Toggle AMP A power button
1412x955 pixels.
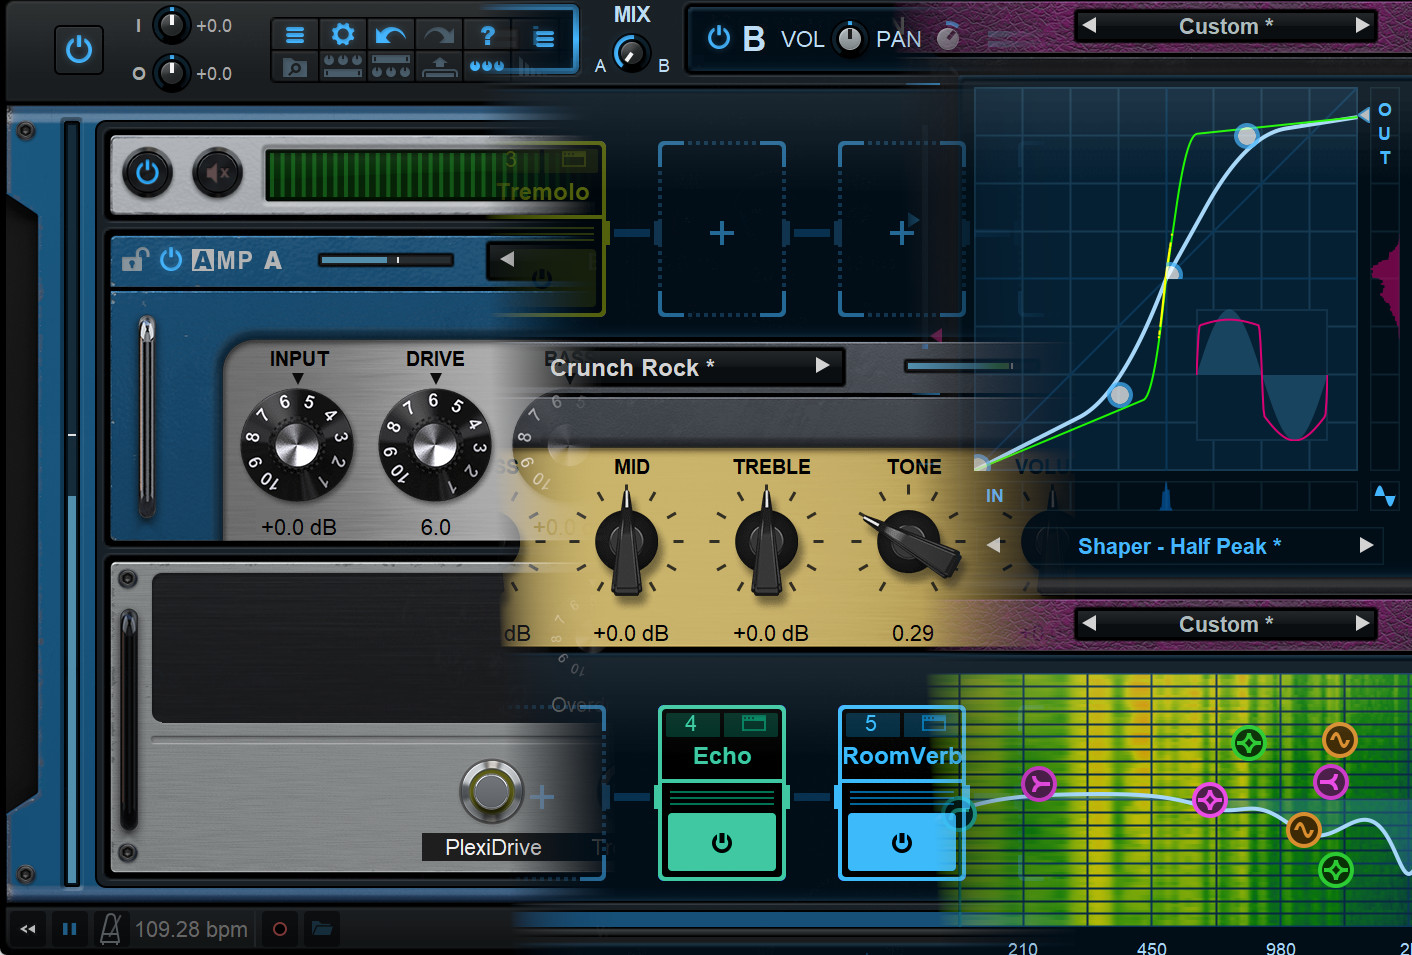[x=171, y=260]
